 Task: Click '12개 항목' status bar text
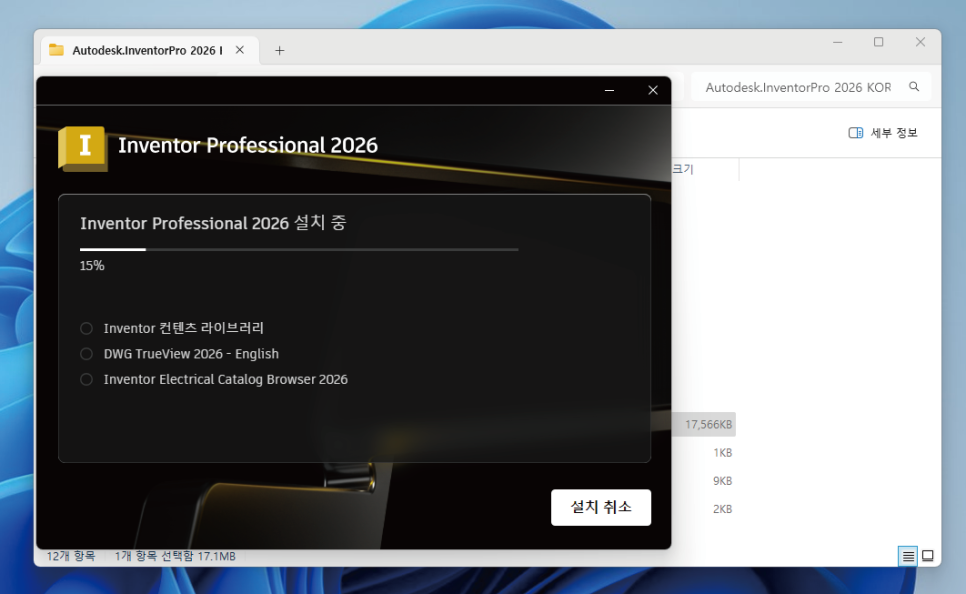click(x=71, y=556)
